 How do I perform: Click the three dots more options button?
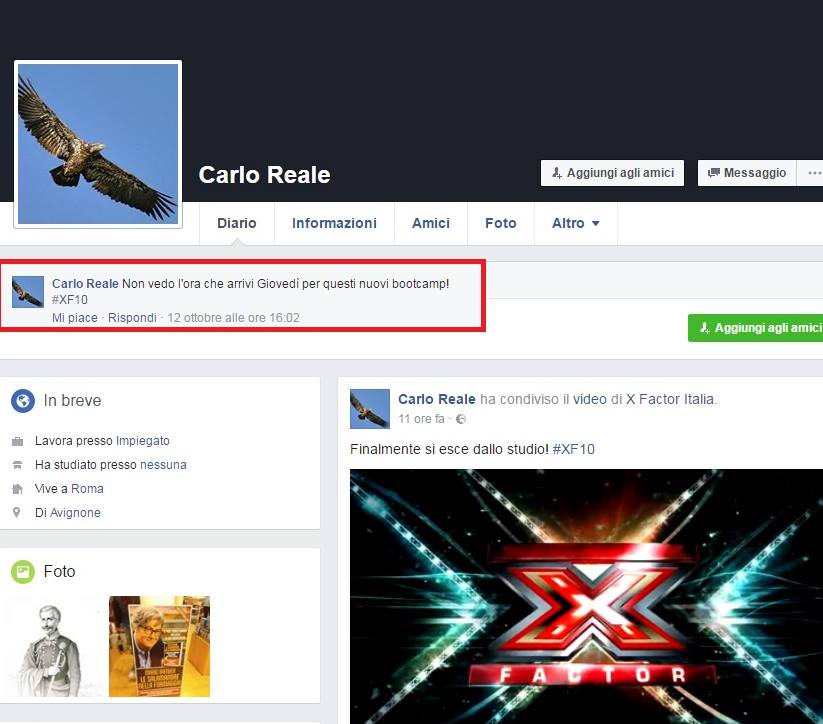[812, 173]
